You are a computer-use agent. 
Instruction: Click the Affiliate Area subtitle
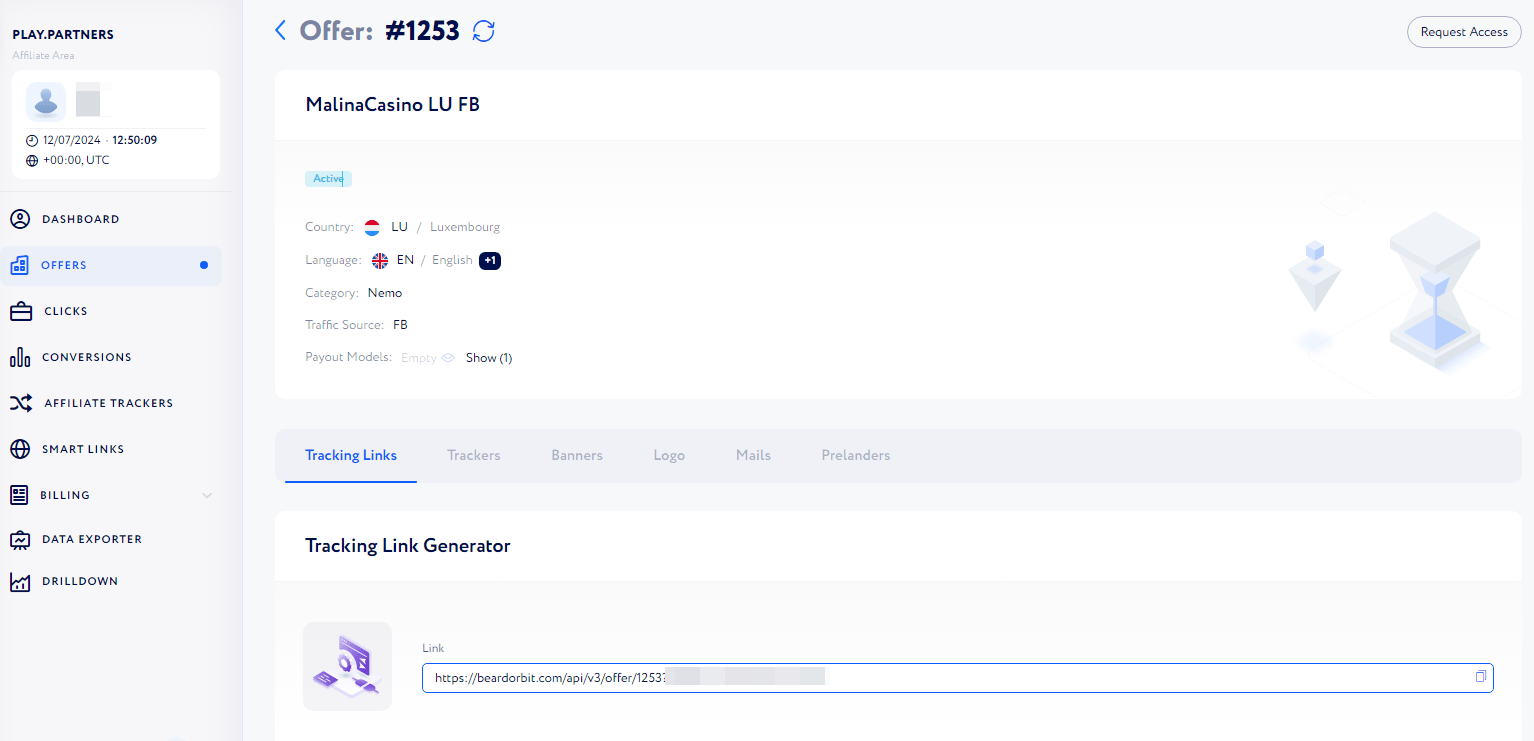pos(43,56)
